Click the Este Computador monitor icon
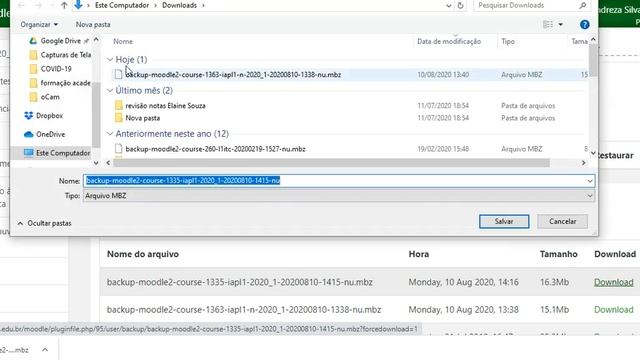Image resolution: width=640 pixels, height=360 pixels. [29, 153]
